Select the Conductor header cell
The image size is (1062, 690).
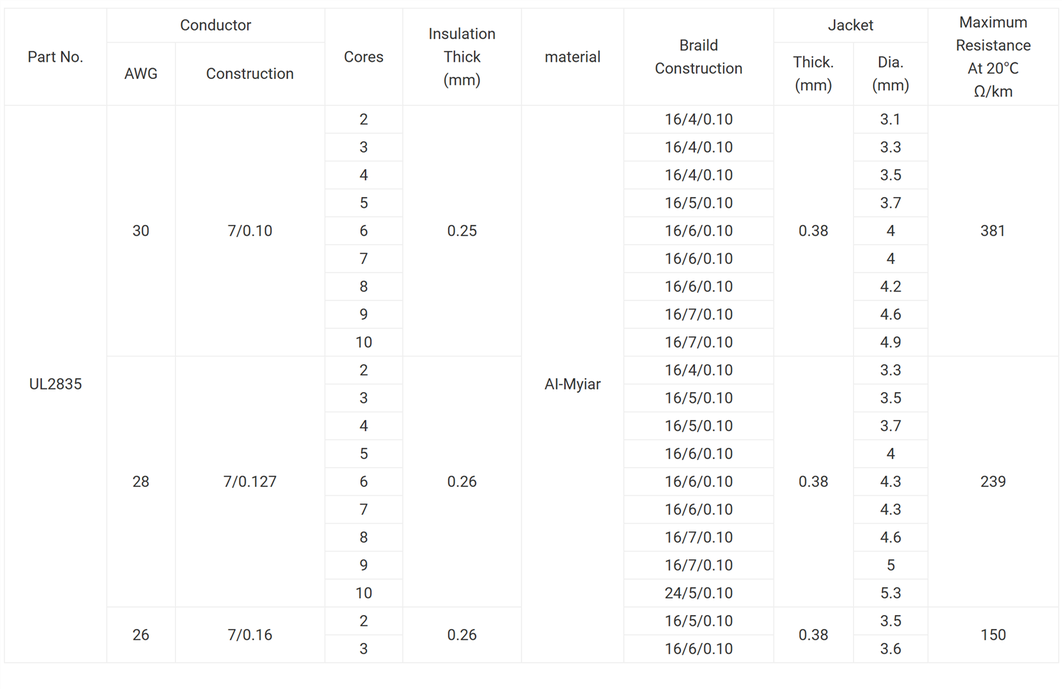(215, 25)
